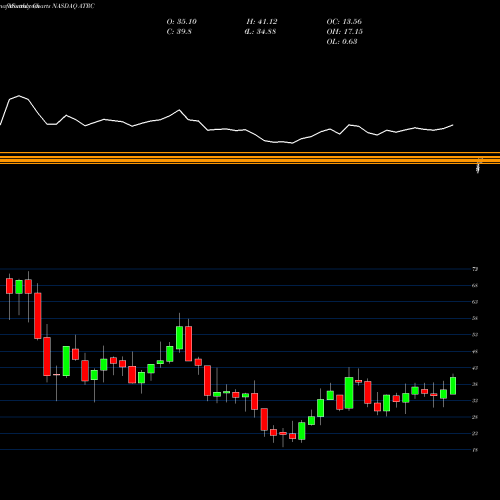Click the 53 price axis label
The image size is (500, 500).
[x=475, y=335]
